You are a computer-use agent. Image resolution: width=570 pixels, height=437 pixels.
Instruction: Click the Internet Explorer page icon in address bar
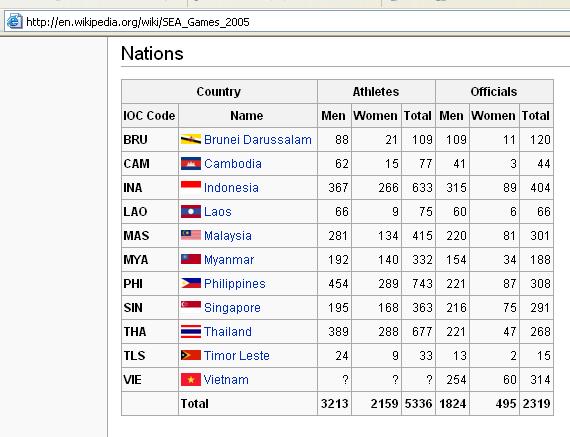coord(14,22)
